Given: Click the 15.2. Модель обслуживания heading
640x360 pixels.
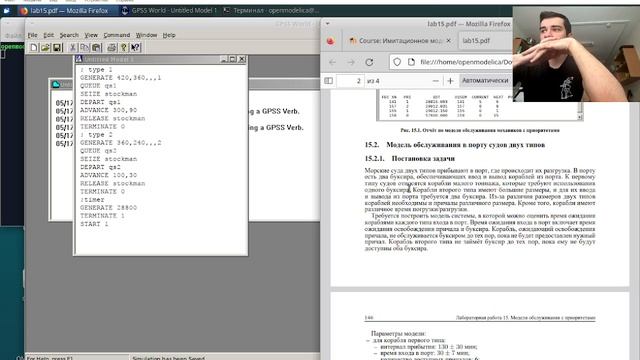Looking at the screenshot, I should (455, 145).
